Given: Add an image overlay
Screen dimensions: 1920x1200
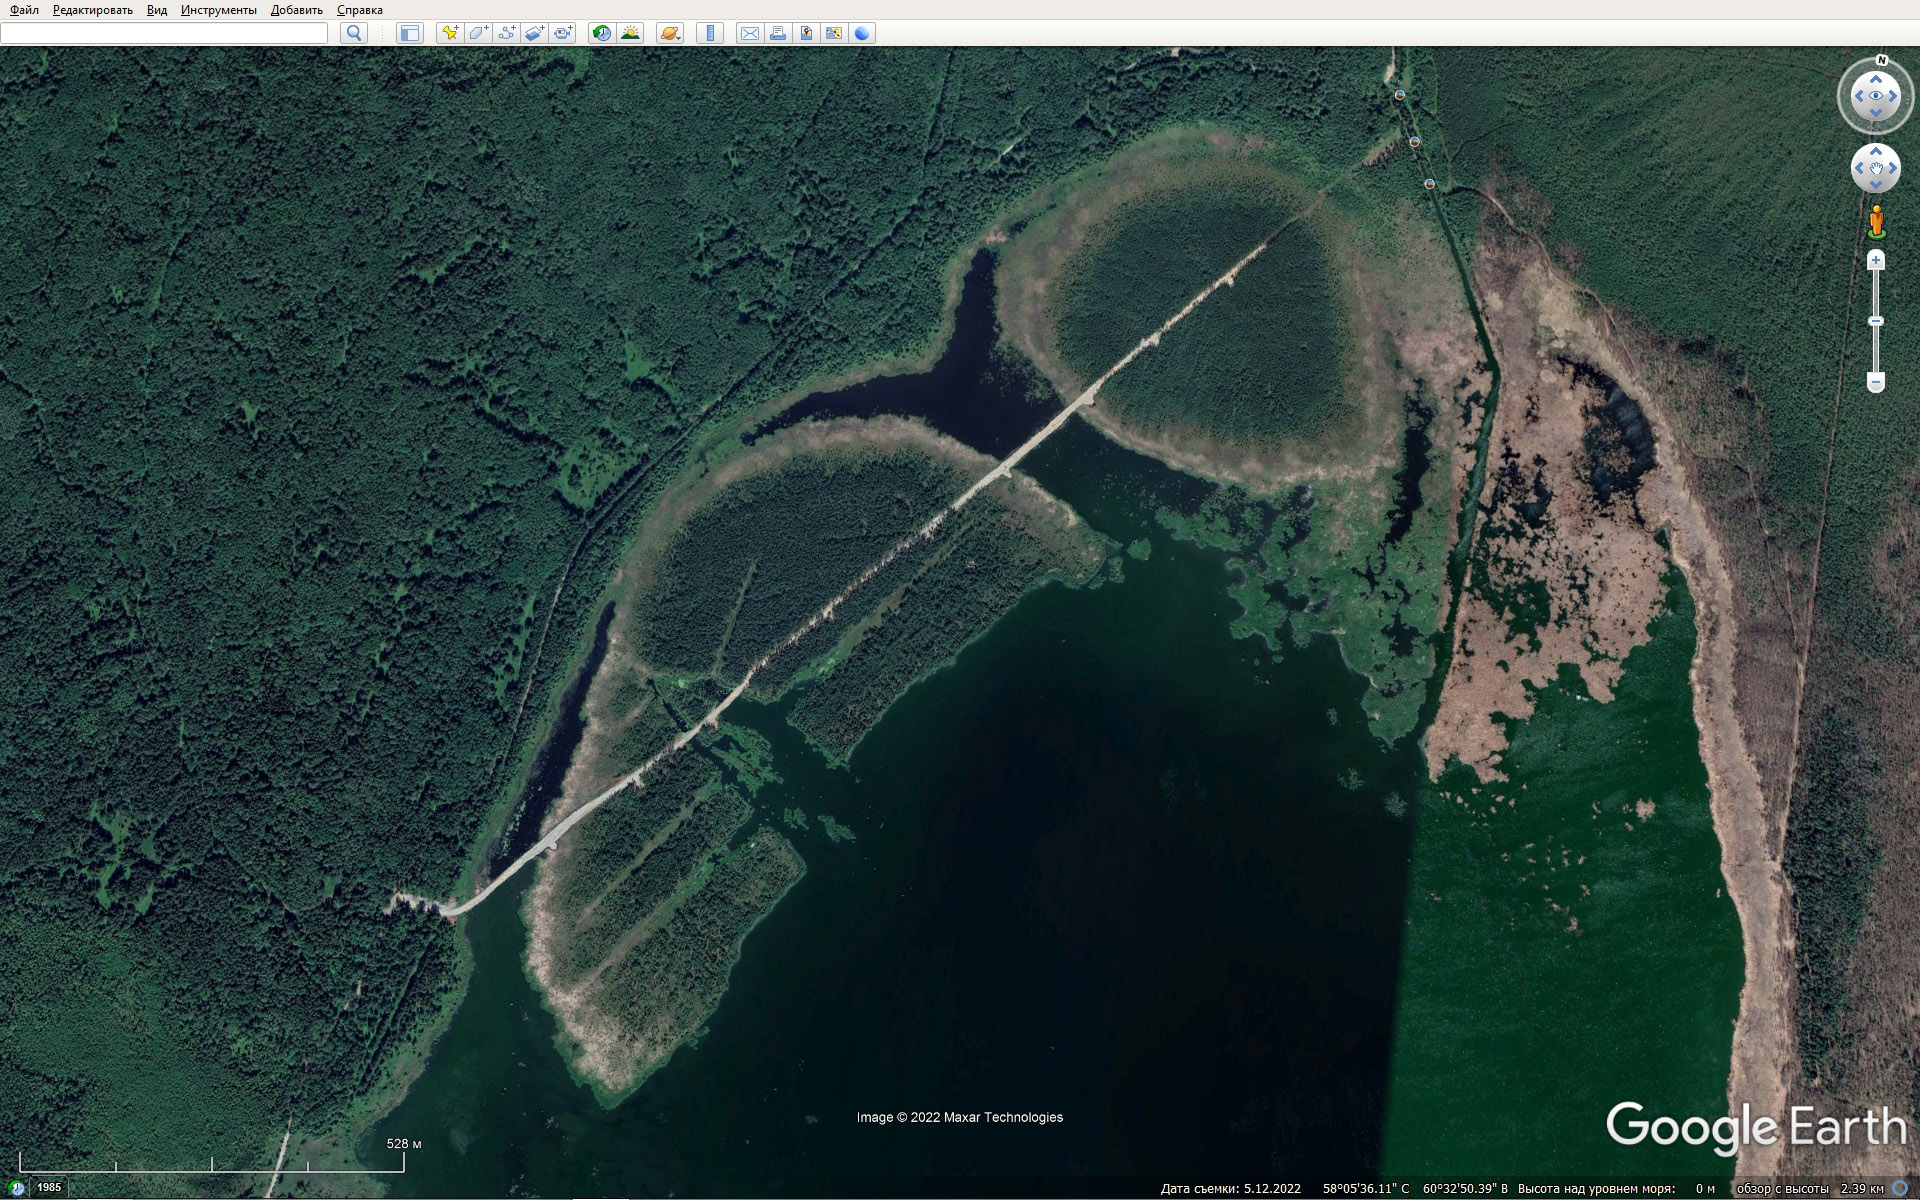Looking at the screenshot, I should pyautogui.click(x=534, y=33).
